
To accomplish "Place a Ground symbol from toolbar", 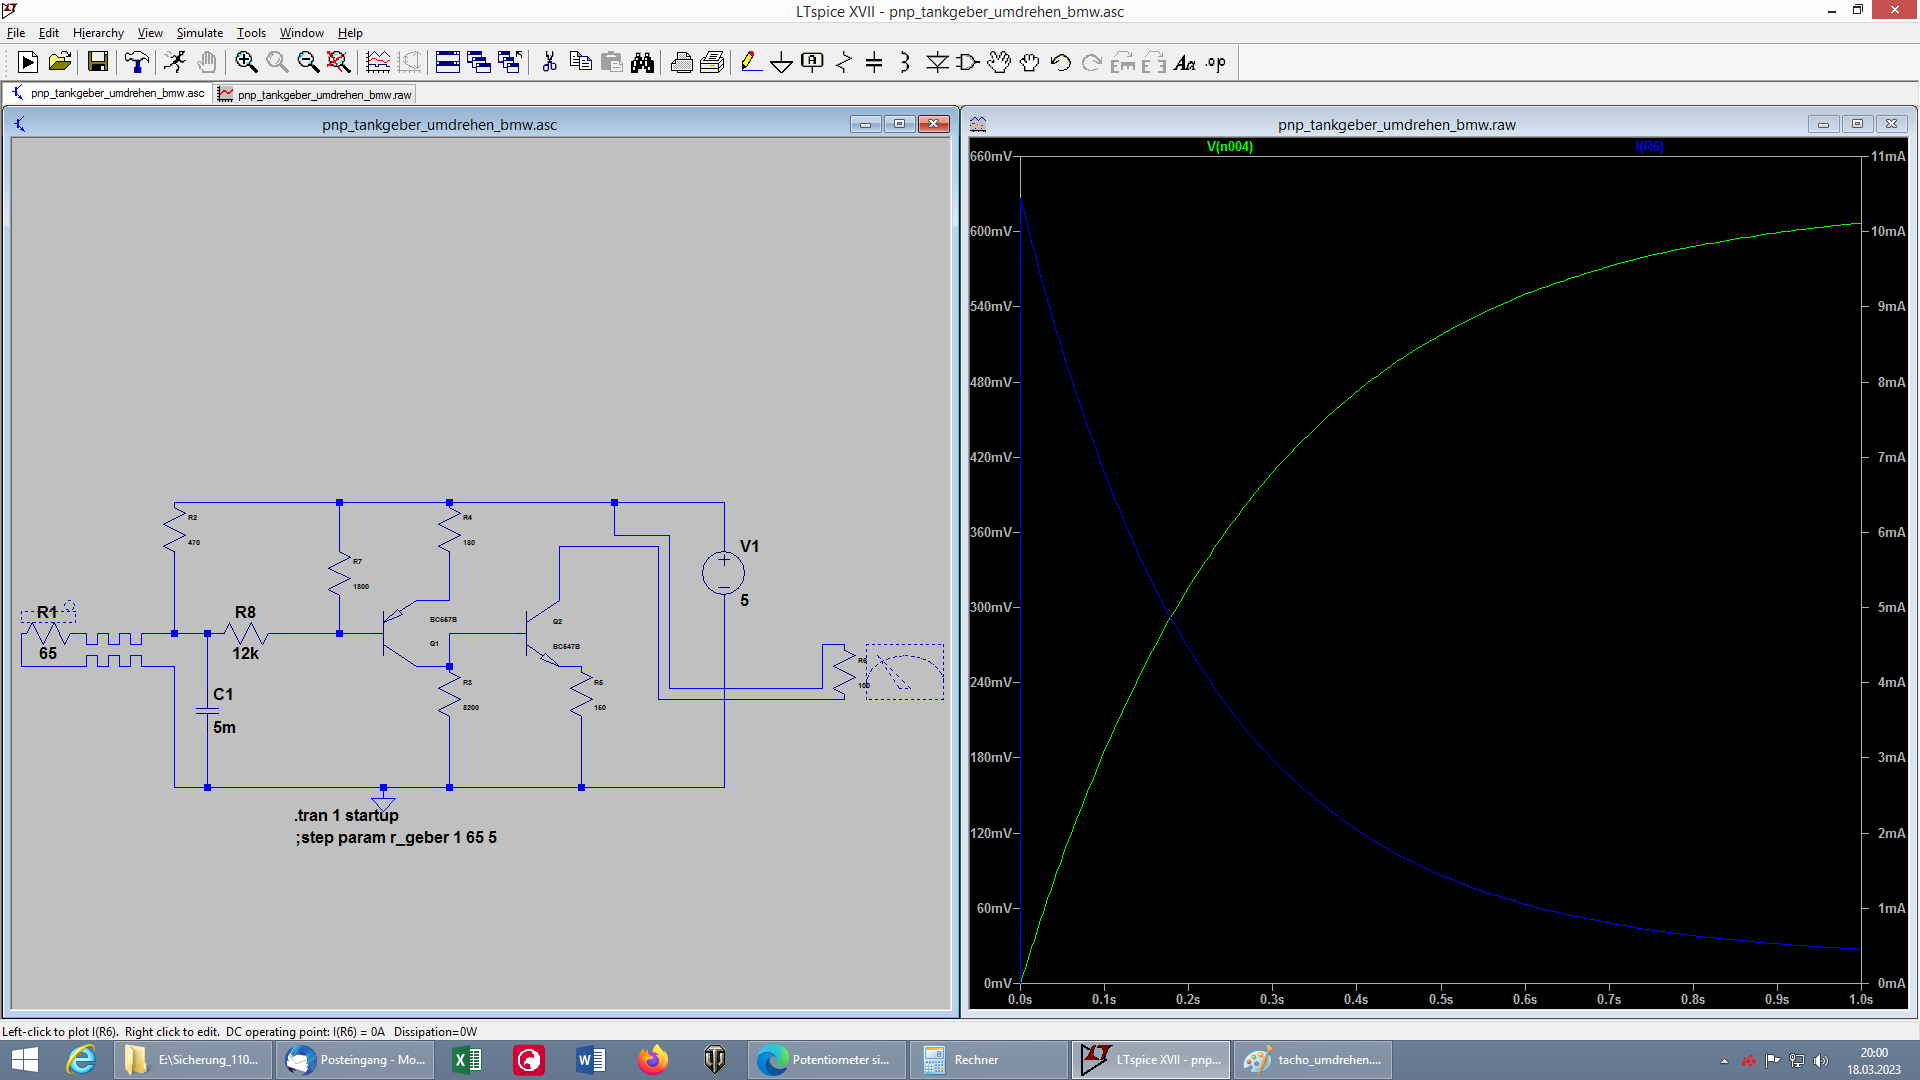I will tap(781, 63).
